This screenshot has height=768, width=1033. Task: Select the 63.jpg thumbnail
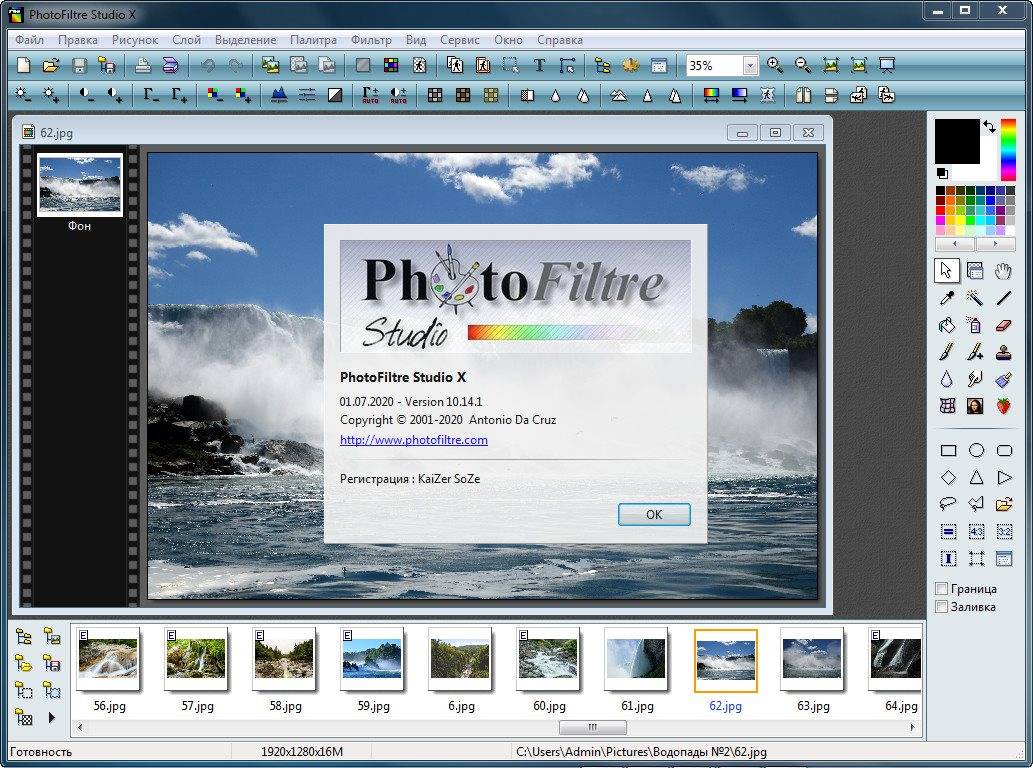812,659
